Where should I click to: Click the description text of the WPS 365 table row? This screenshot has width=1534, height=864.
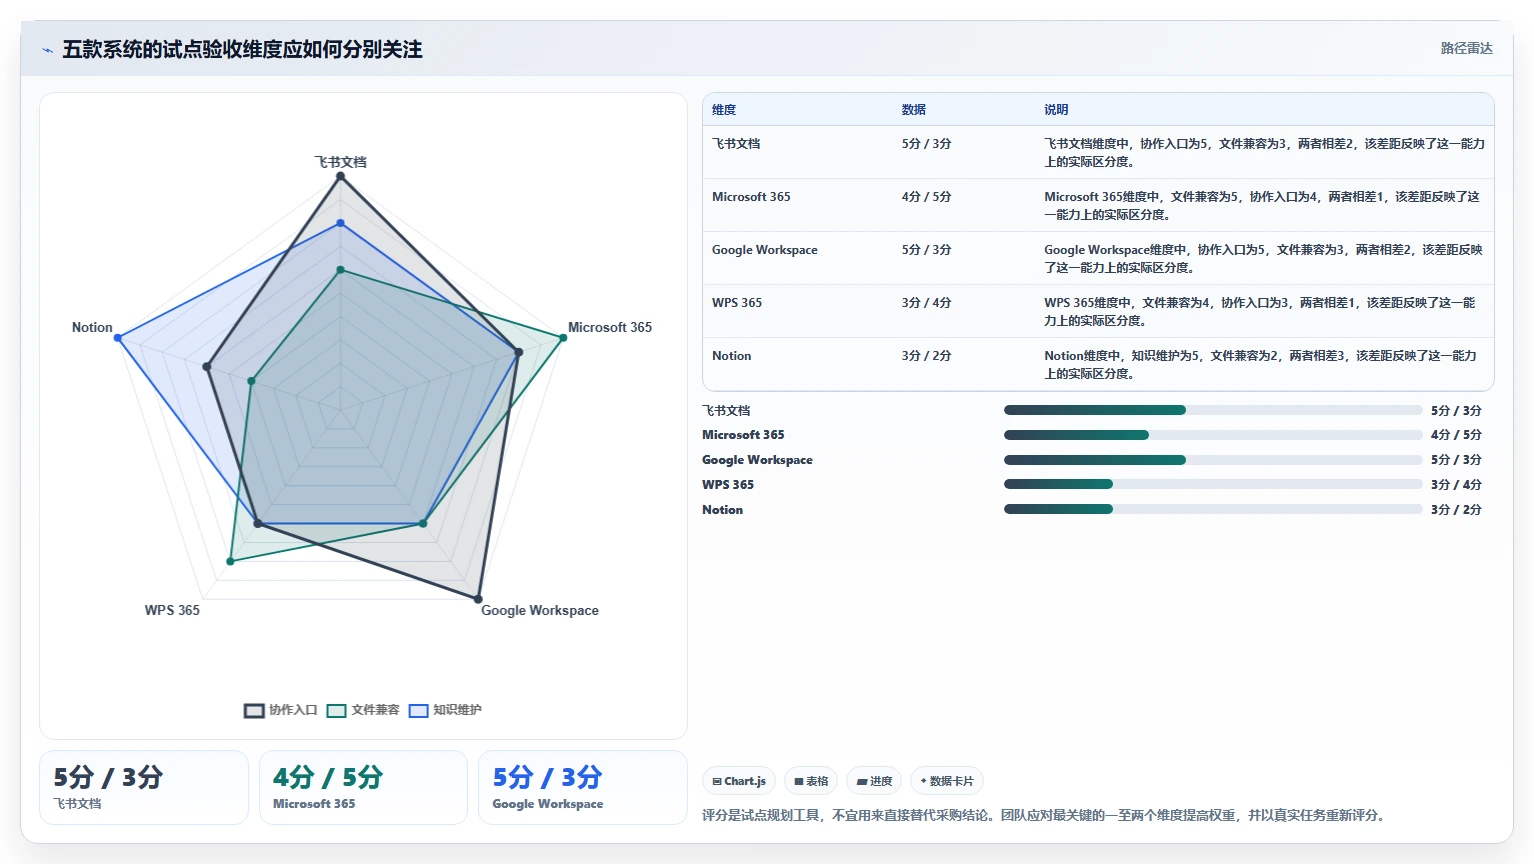[x=1260, y=312]
